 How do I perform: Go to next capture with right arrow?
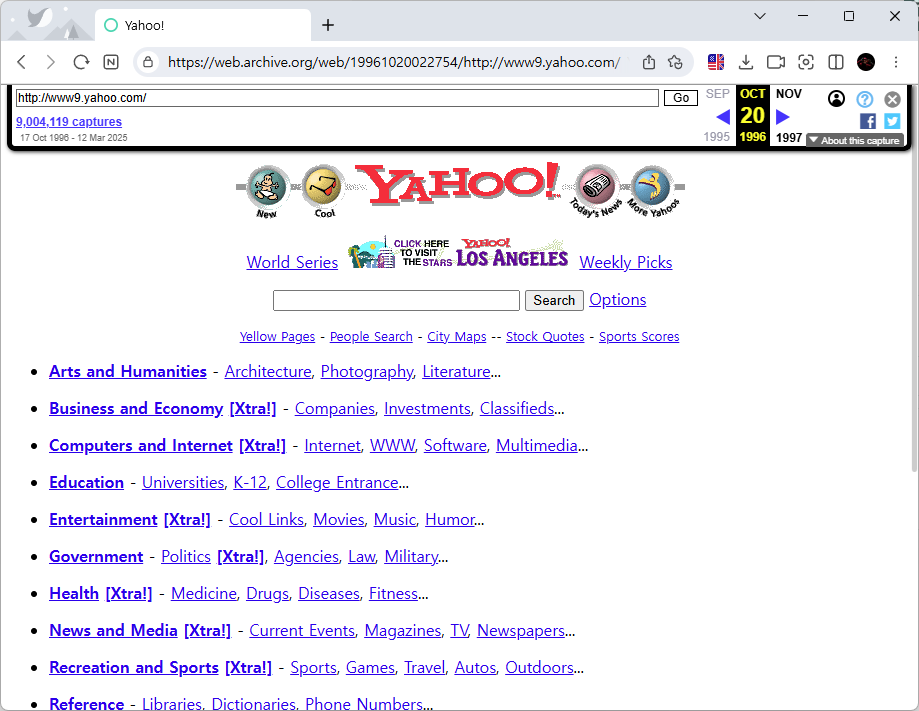[782, 117]
